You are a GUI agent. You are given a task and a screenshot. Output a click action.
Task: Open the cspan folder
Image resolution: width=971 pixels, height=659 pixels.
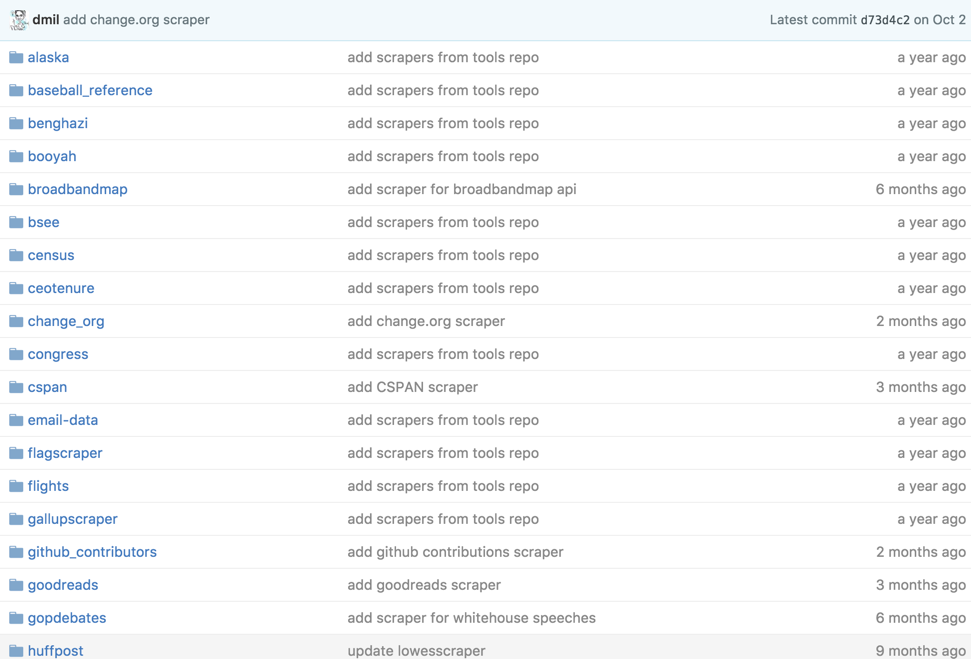(x=47, y=387)
